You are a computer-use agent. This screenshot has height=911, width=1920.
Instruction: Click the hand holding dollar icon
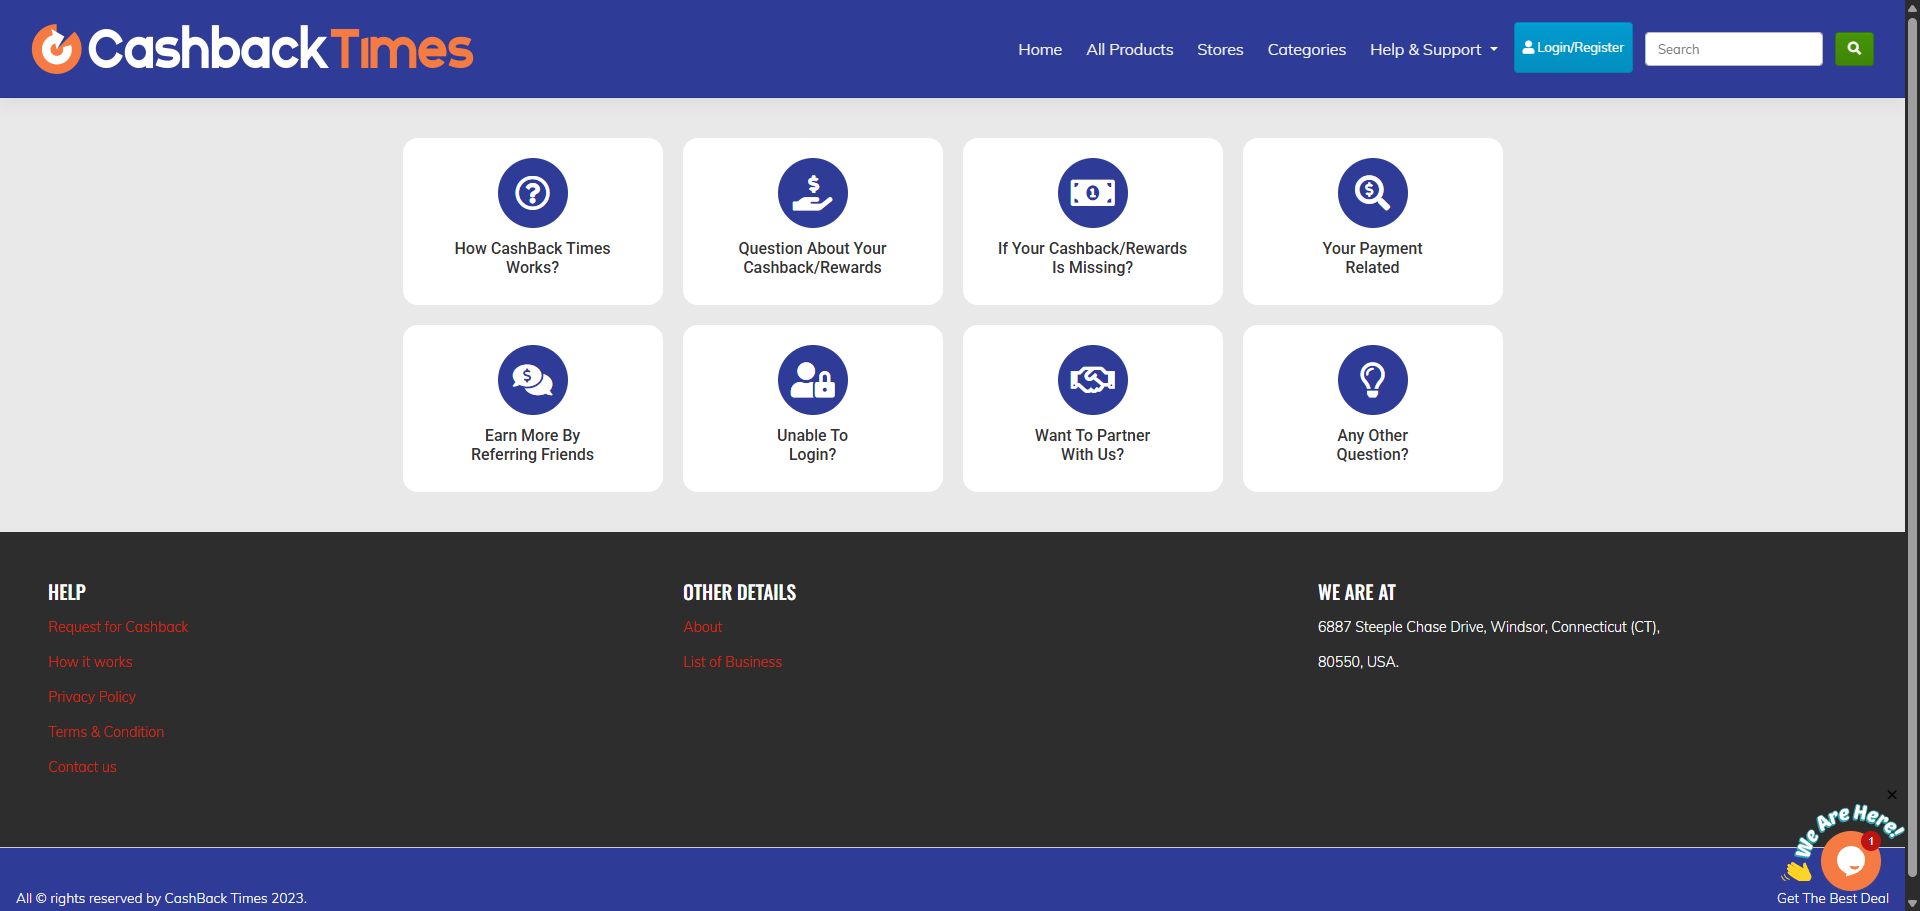pyautogui.click(x=812, y=193)
